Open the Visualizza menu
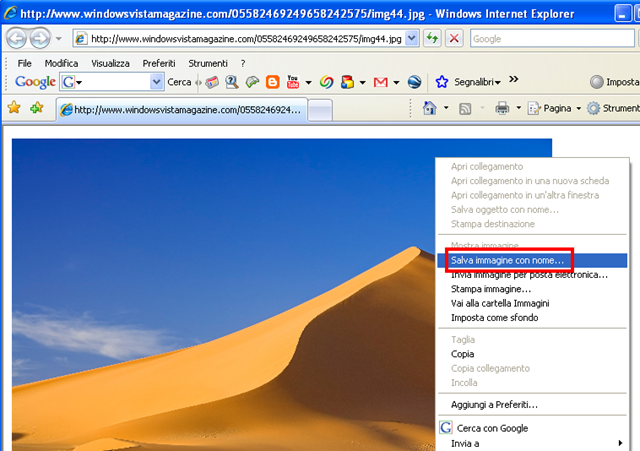 [110, 63]
